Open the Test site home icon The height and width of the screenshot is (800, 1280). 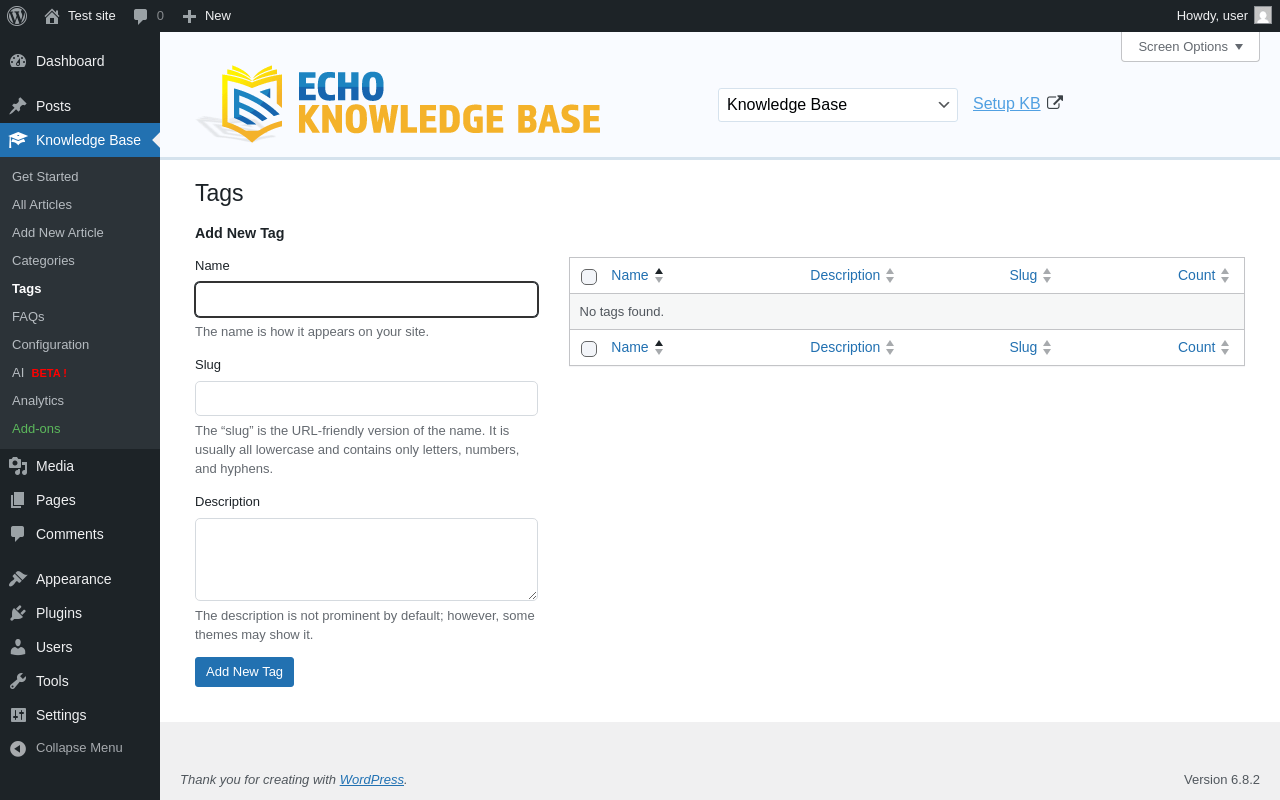click(x=52, y=16)
